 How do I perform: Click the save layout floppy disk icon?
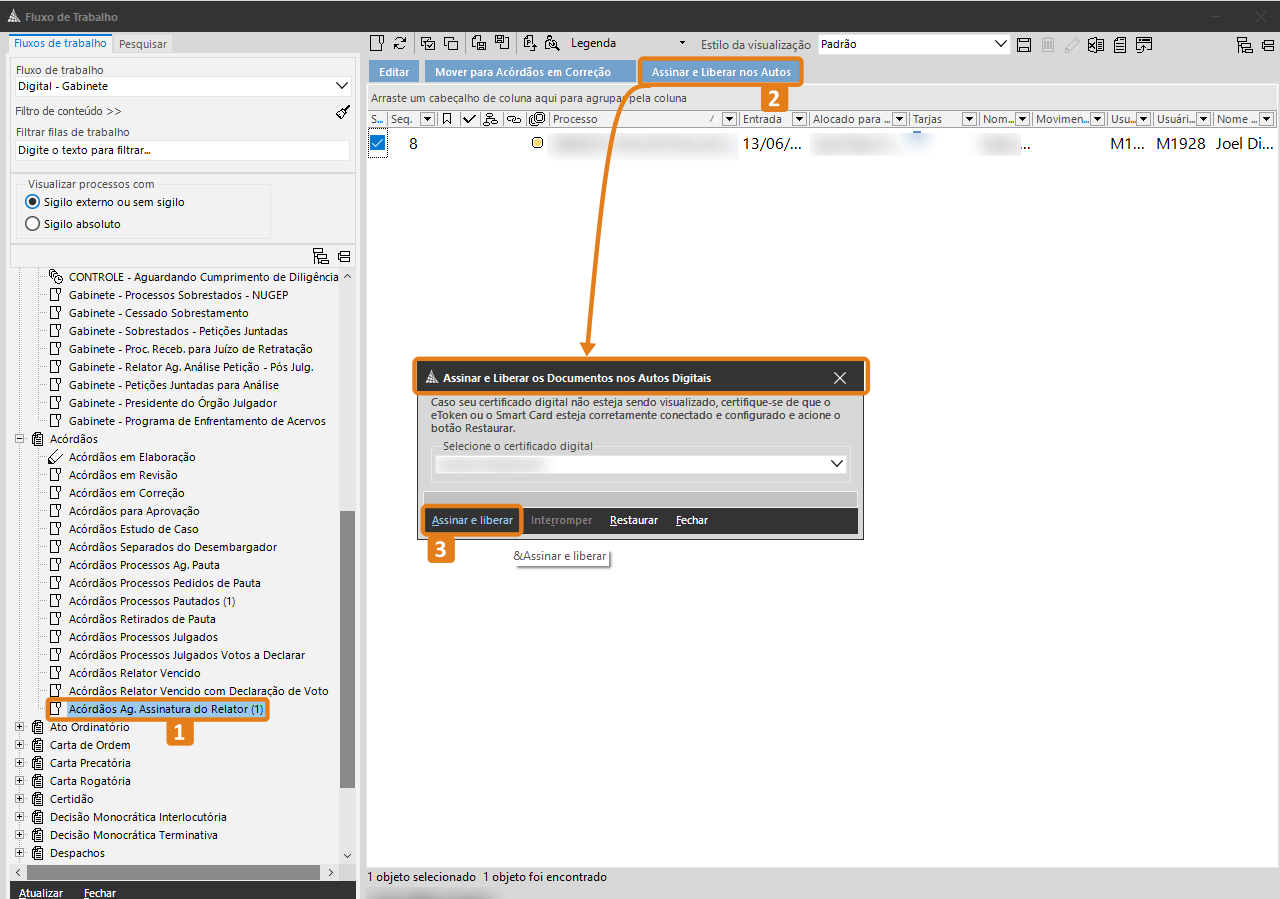[1023, 44]
